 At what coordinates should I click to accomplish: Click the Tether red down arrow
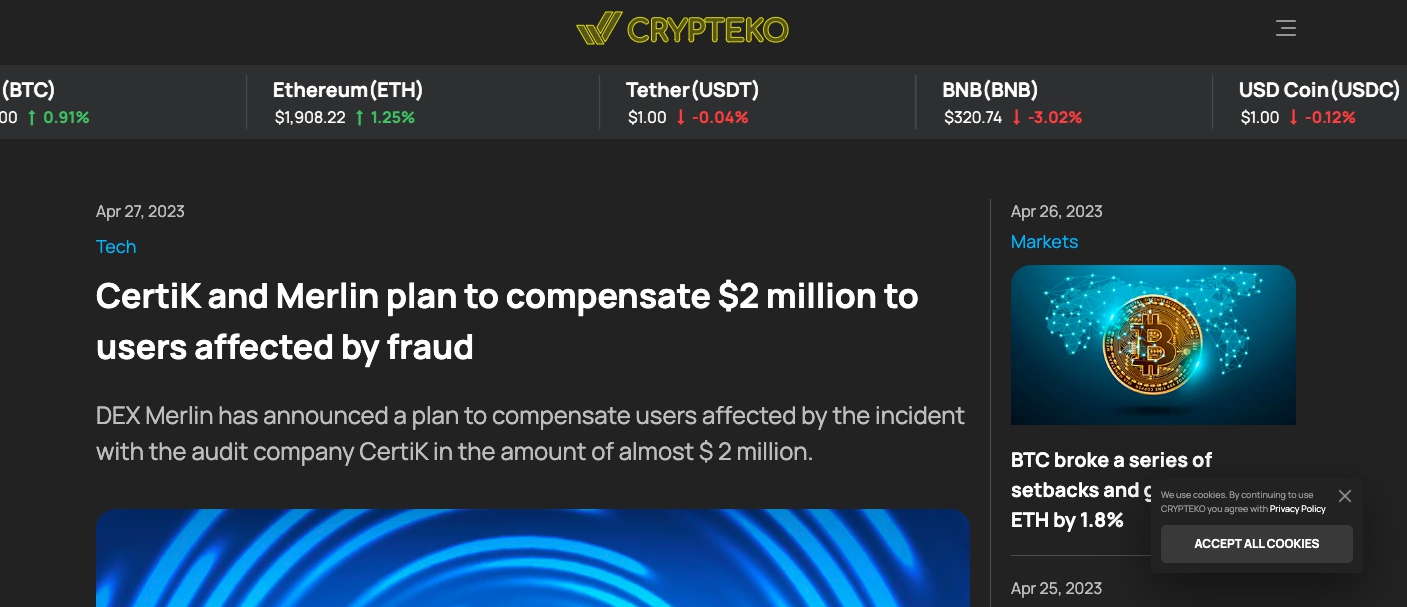(x=681, y=117)
